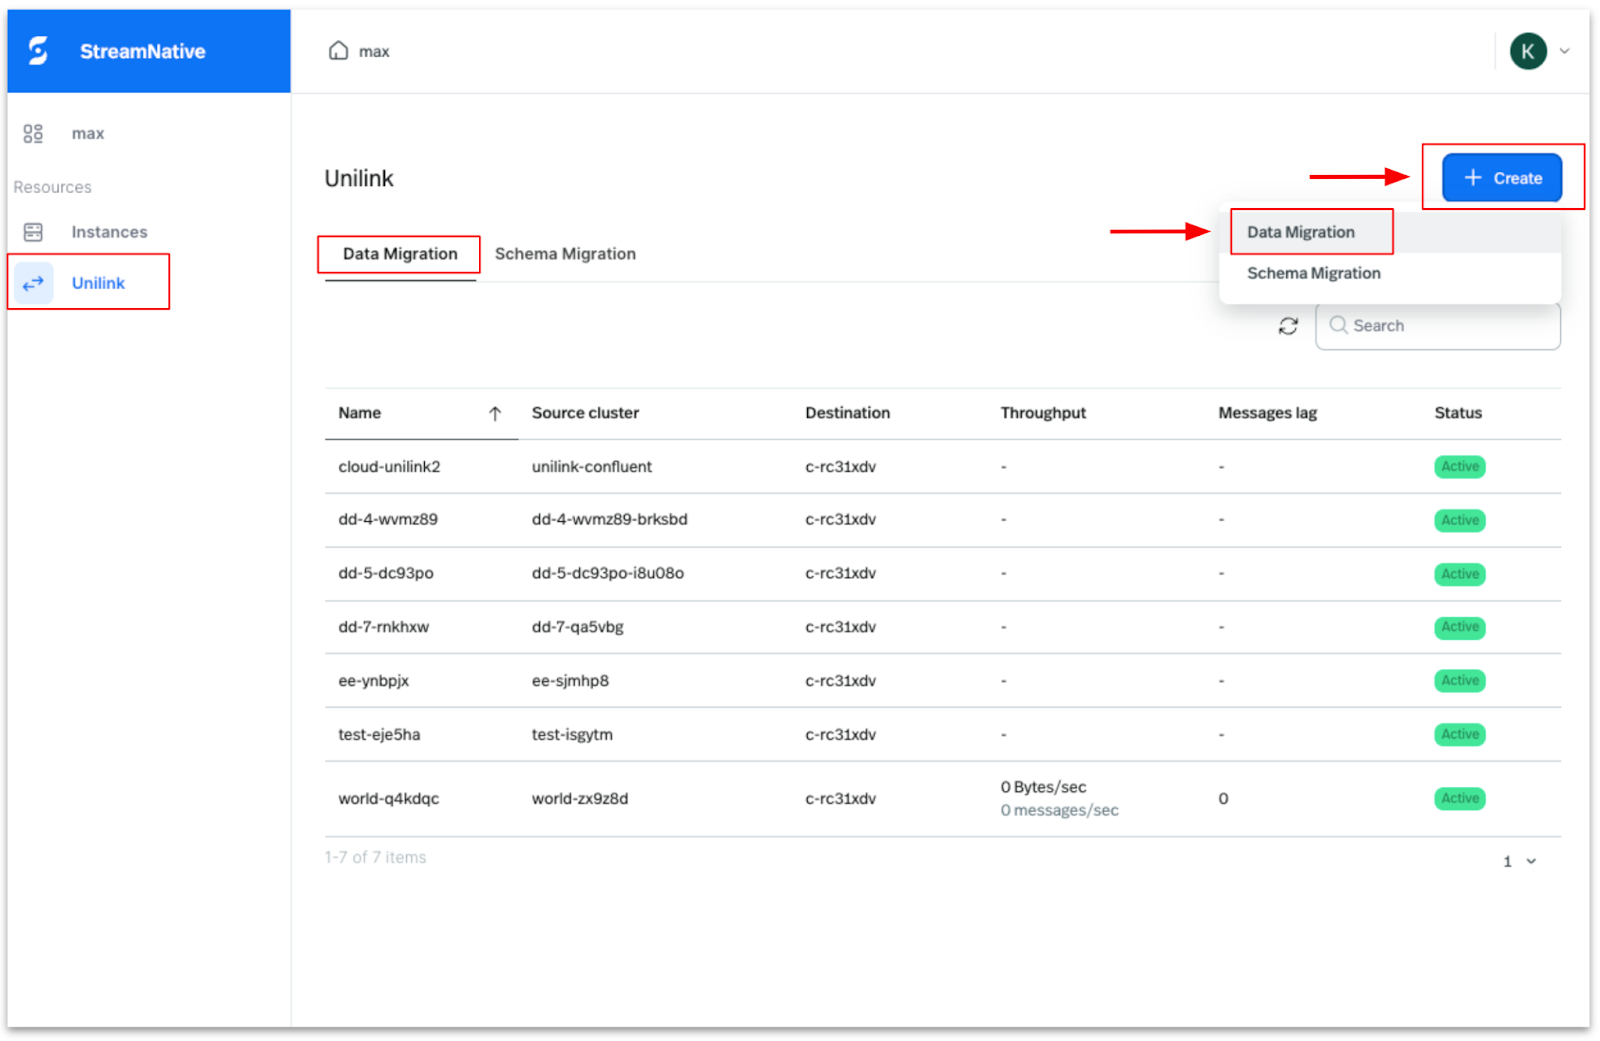Open the page number dropdown
This screenshot has width=1600, height=1041.
1530,861
